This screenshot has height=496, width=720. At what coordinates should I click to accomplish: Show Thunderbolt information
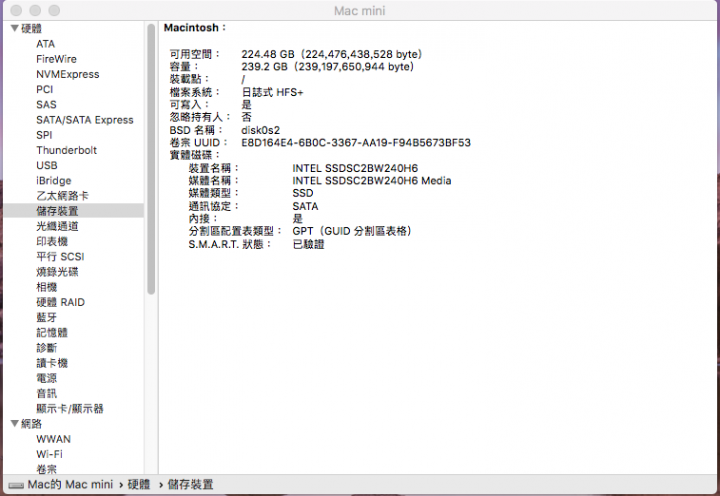[x=67, y=150]
